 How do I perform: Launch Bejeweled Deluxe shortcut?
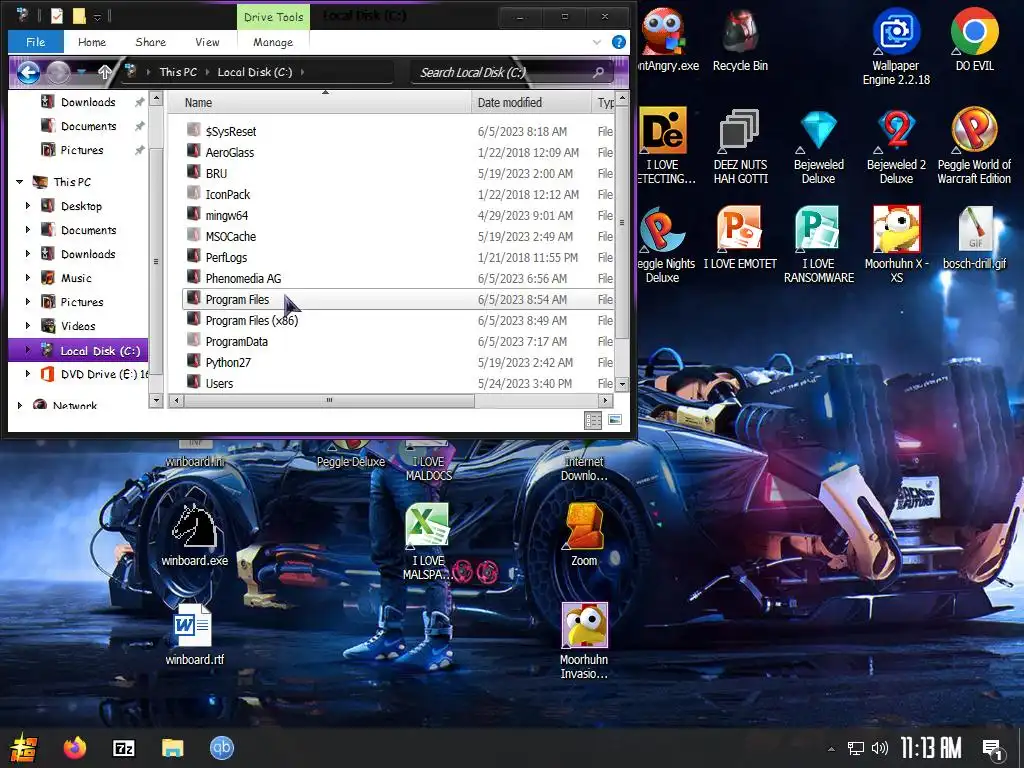click(818, 146)
